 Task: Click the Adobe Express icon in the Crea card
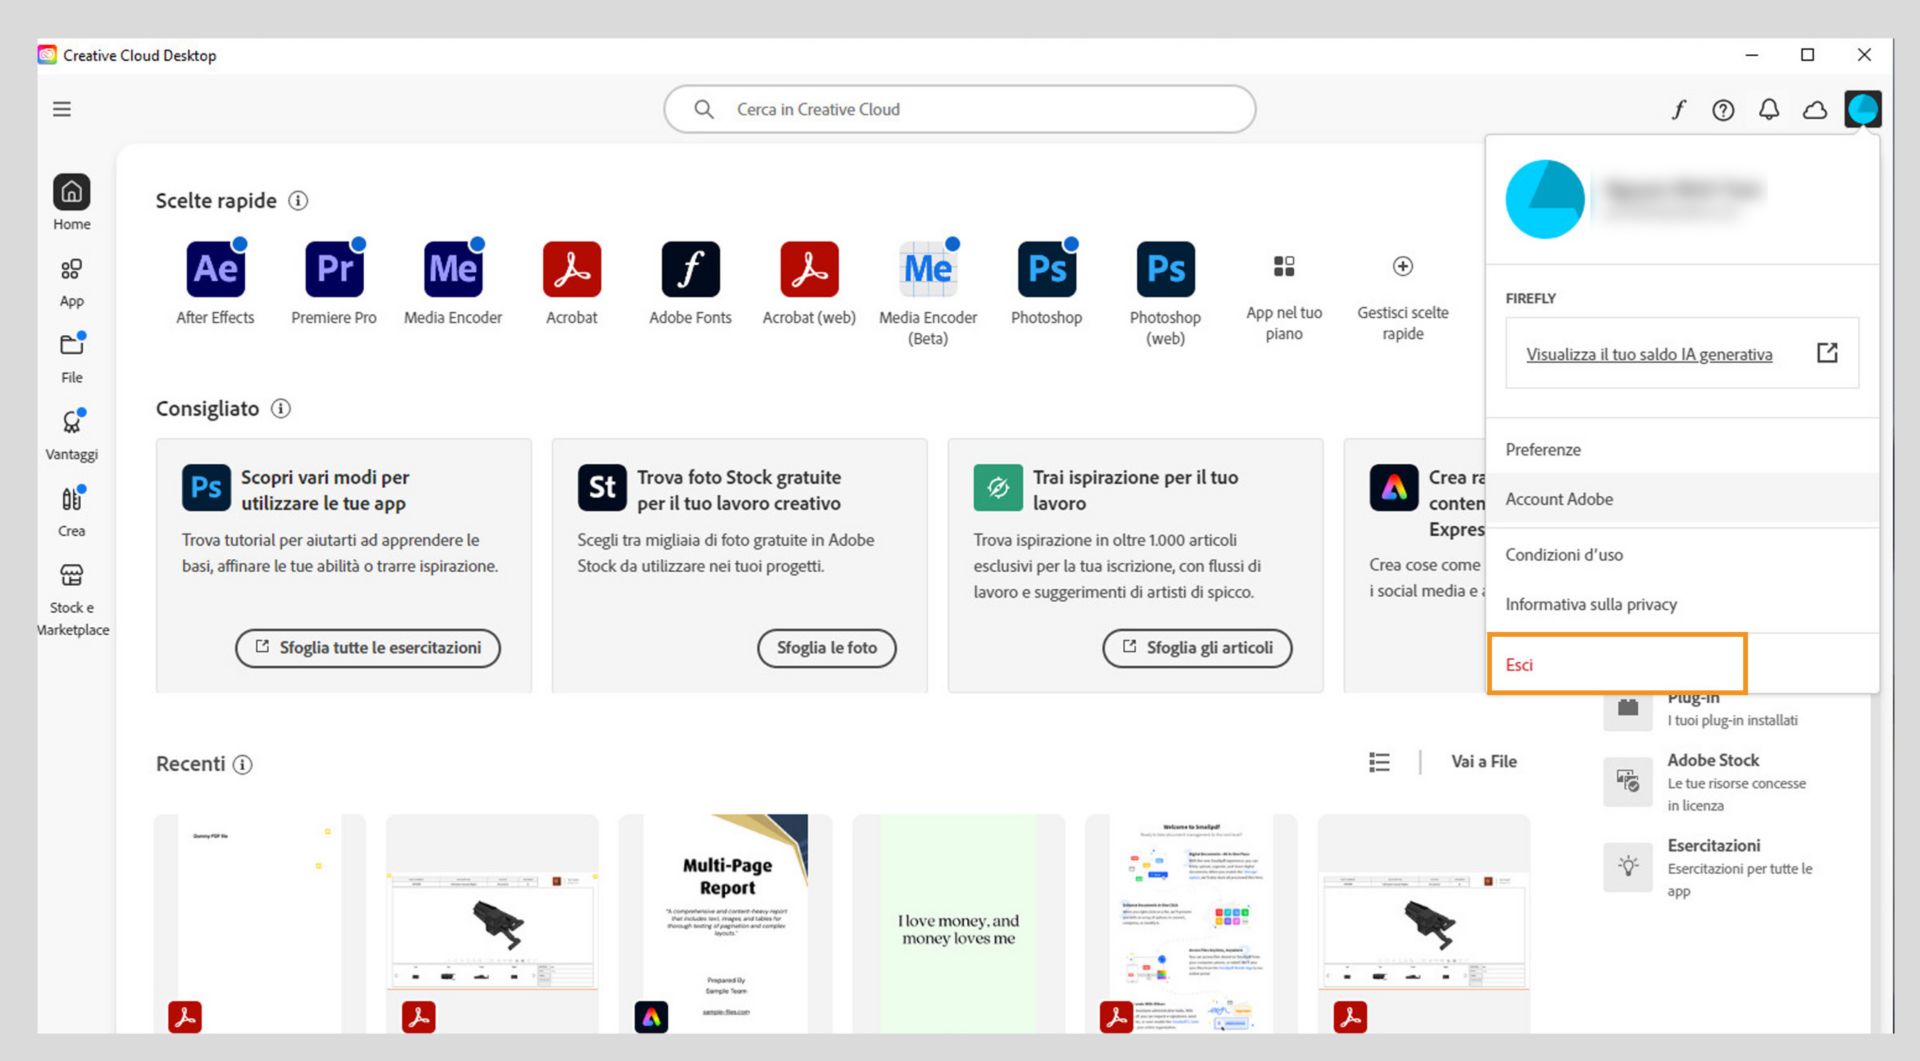click(x=1394, y=488)
